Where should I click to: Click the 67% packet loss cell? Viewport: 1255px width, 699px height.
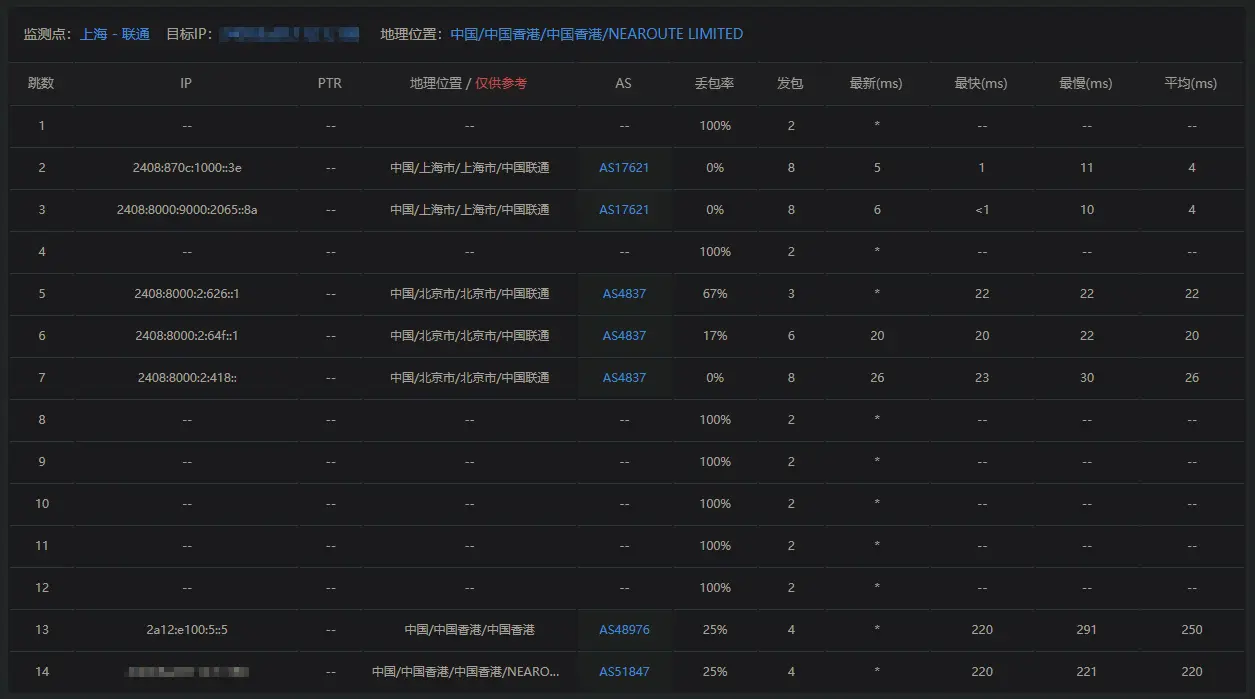click(714, 294)
